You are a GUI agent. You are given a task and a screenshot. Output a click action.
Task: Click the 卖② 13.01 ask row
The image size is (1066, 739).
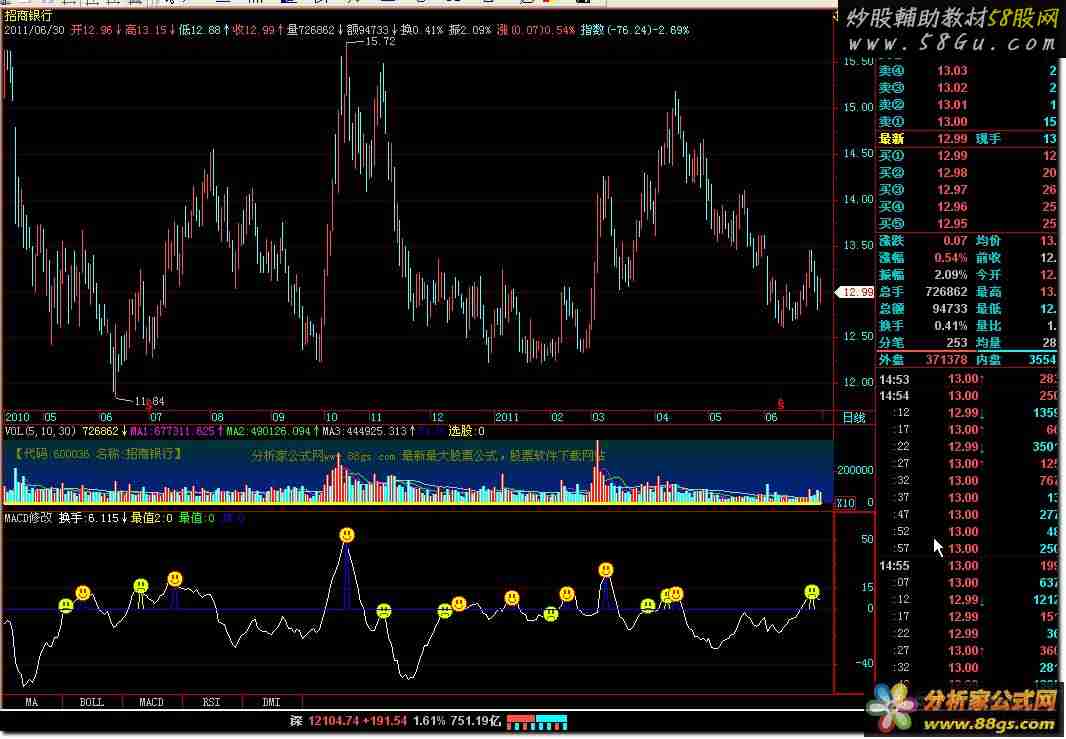coord(969,105)
